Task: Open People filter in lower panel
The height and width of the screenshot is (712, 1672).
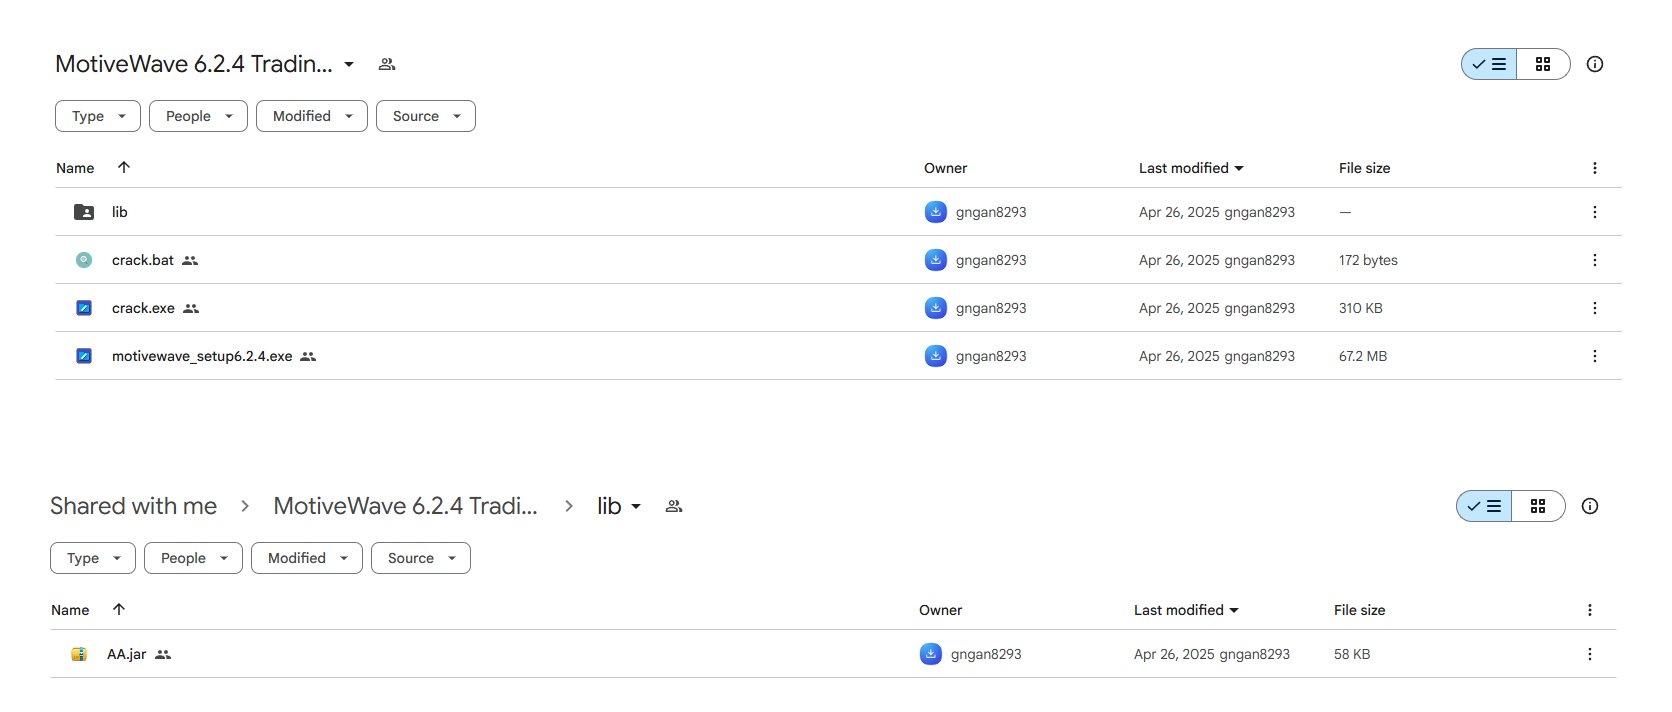Action: tap(193, 558)
